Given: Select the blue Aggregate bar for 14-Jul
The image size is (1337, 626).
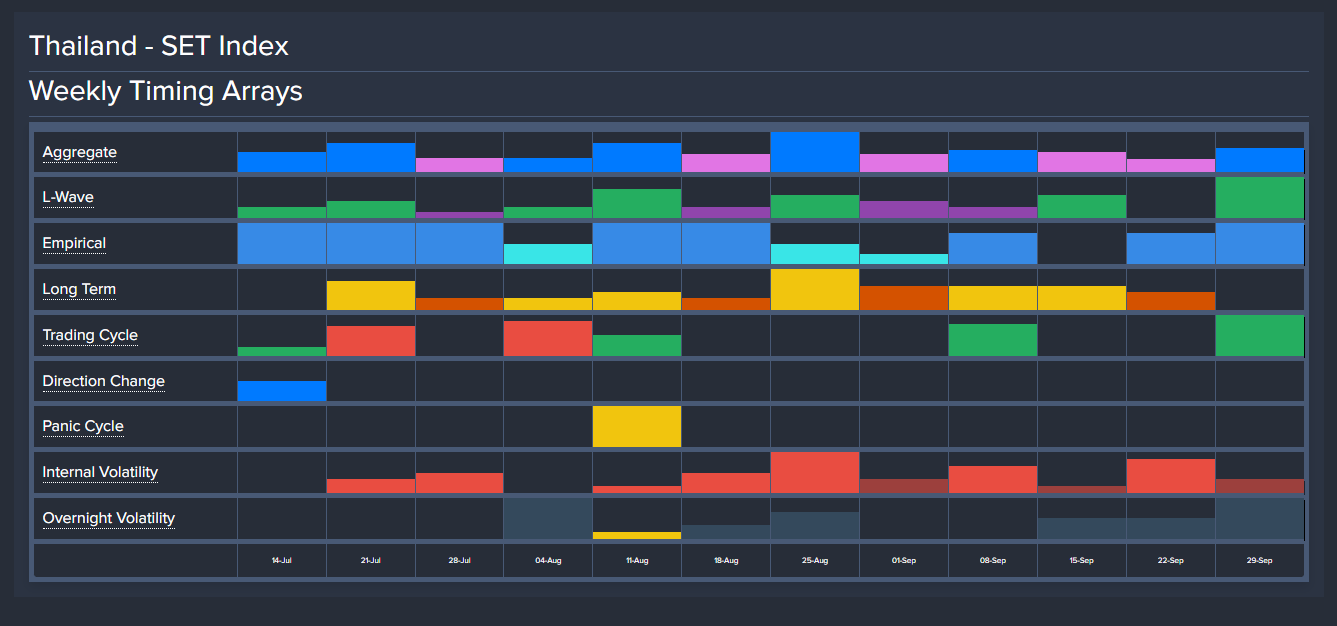Looking at the screenshot, I should click(282, 162).
